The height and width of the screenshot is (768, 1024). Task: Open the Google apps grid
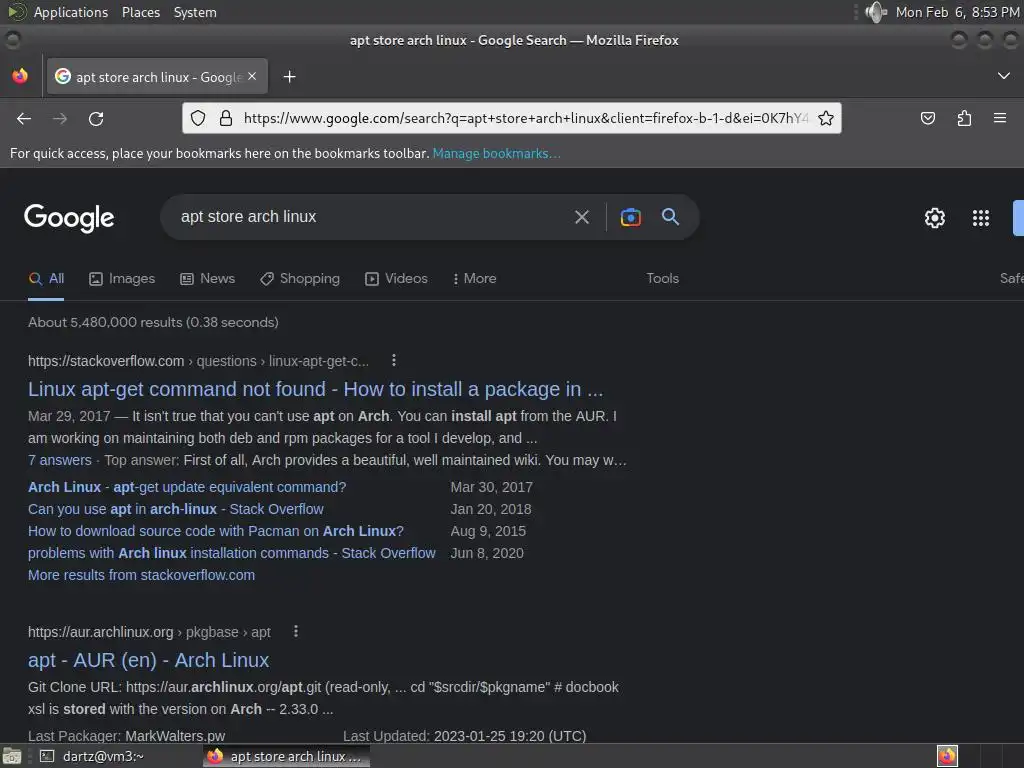(x=980, y=217)
